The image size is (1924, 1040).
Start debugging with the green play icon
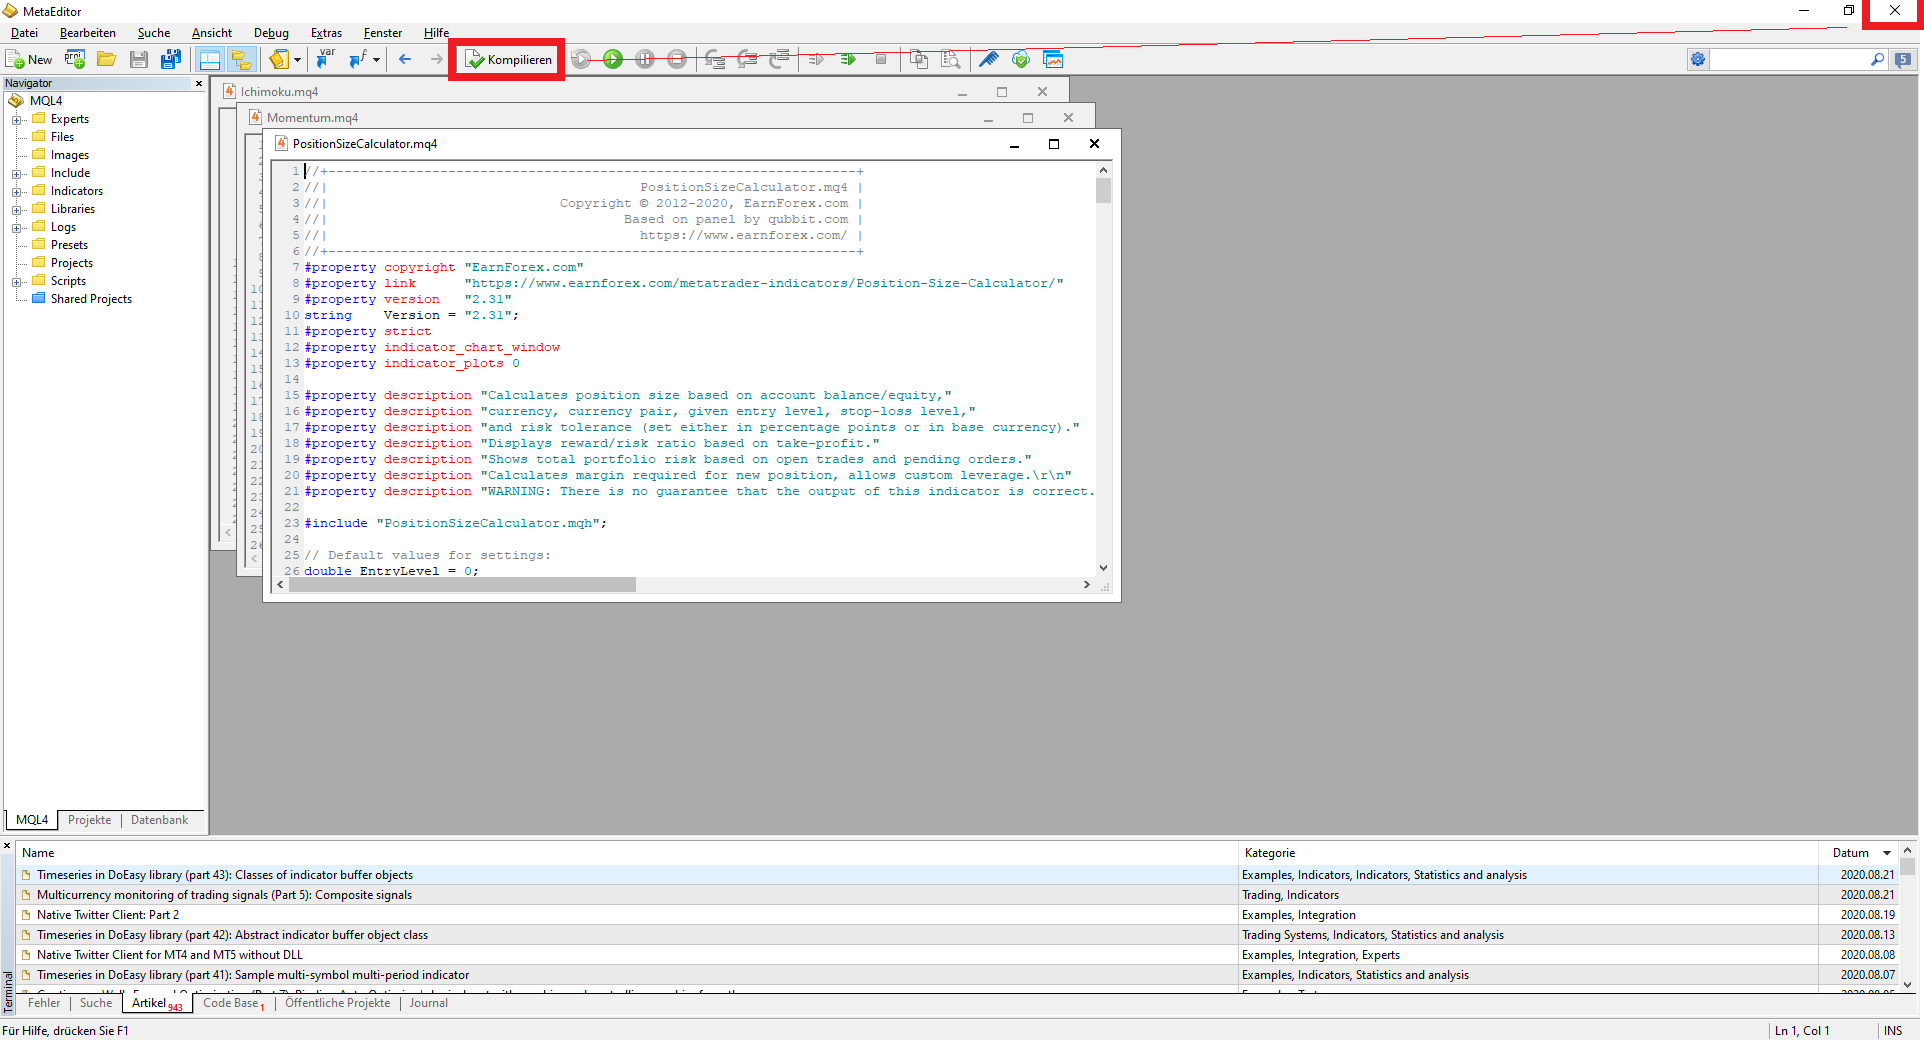(x=613, y=60)
